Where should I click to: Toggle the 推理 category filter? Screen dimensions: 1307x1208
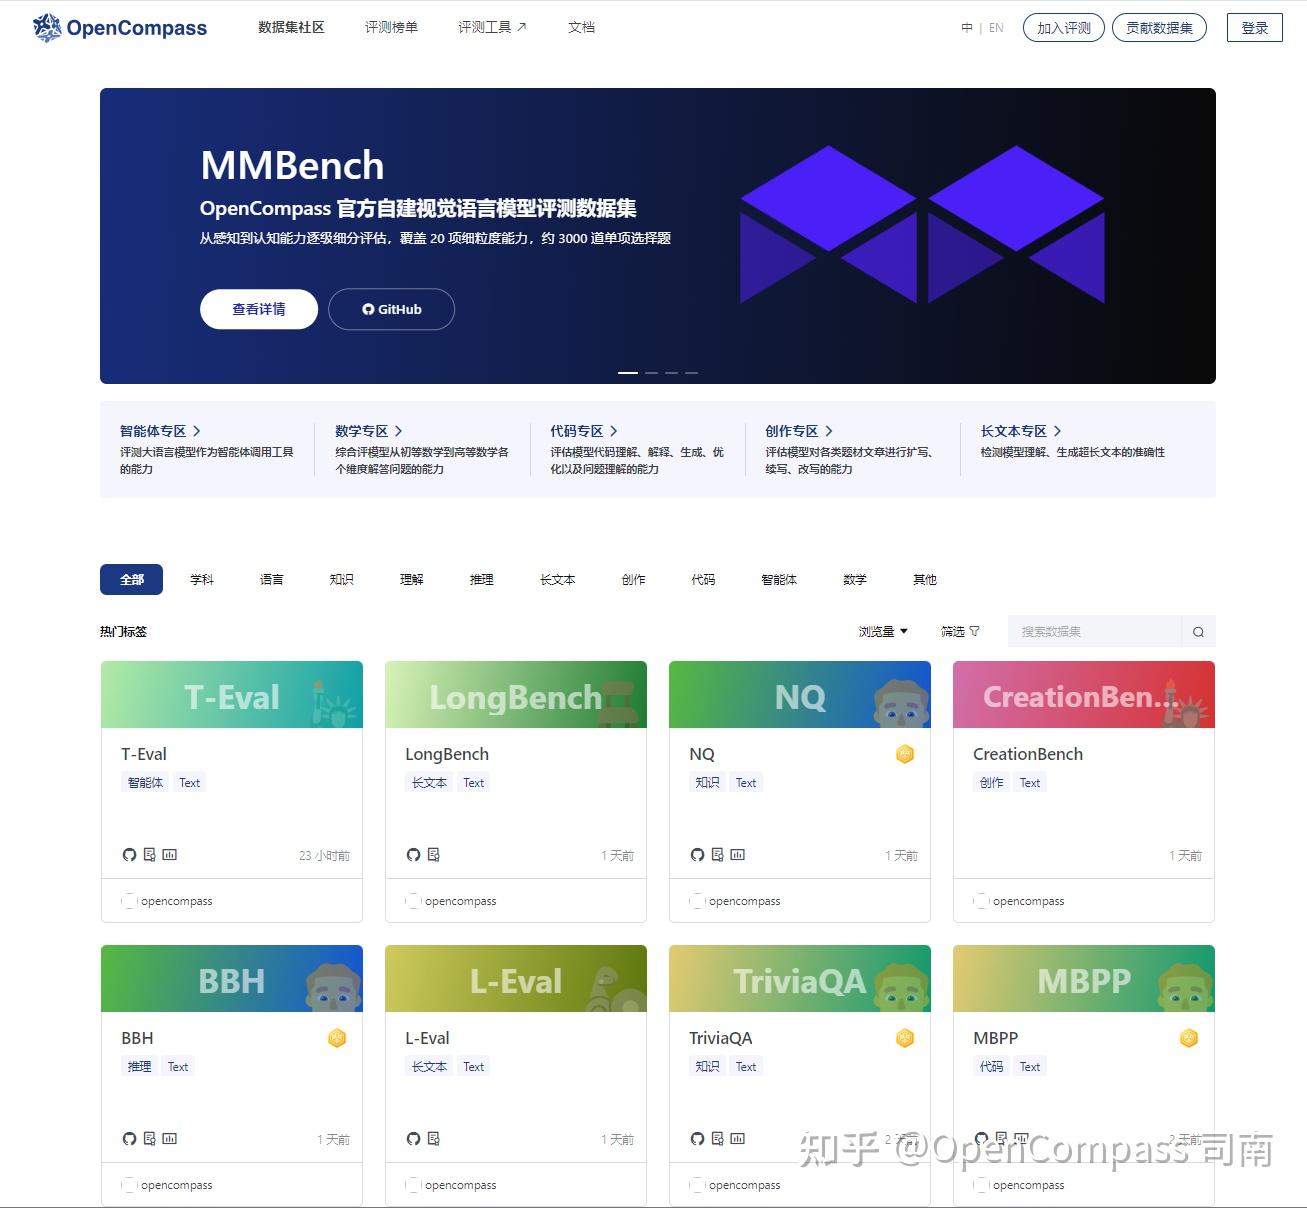(x=481, y=579)
